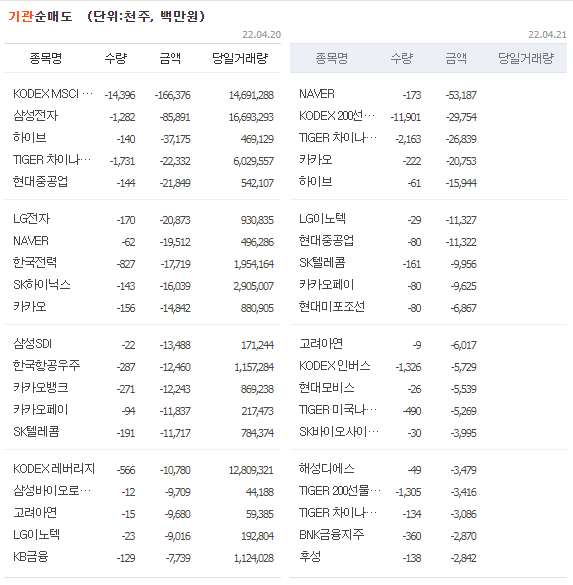Open NAVER link in 22.04.20 table
Screen dimensions: 573x585
coord(31,241)
